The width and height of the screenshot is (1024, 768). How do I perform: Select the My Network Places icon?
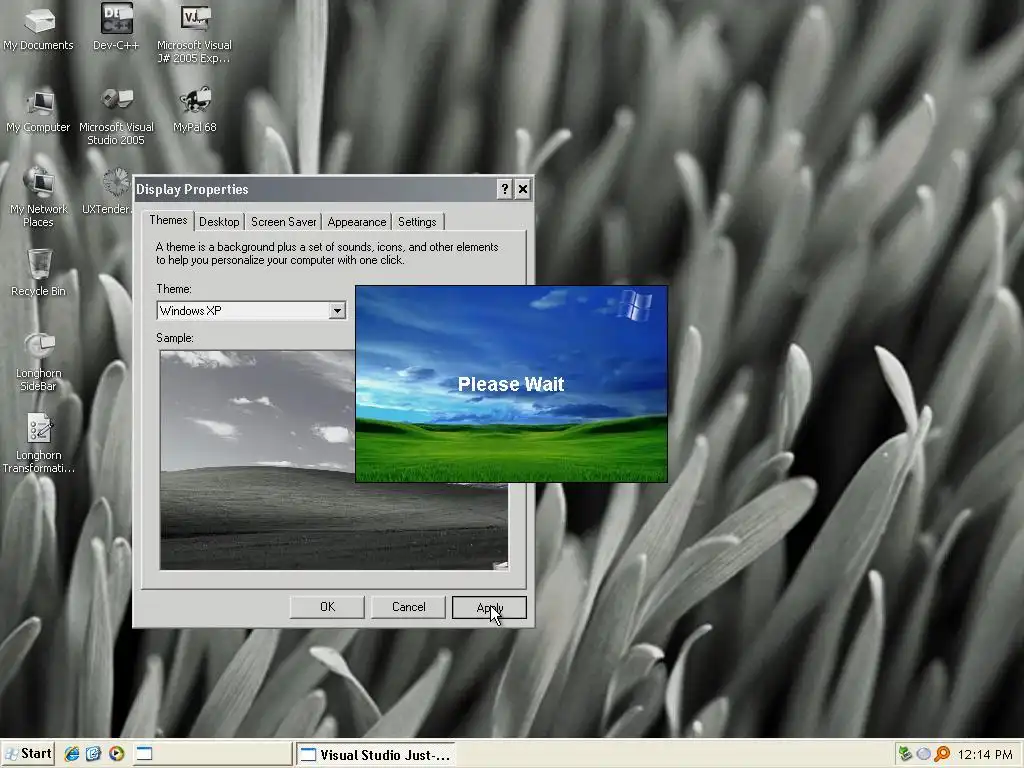tap(39, 197)
